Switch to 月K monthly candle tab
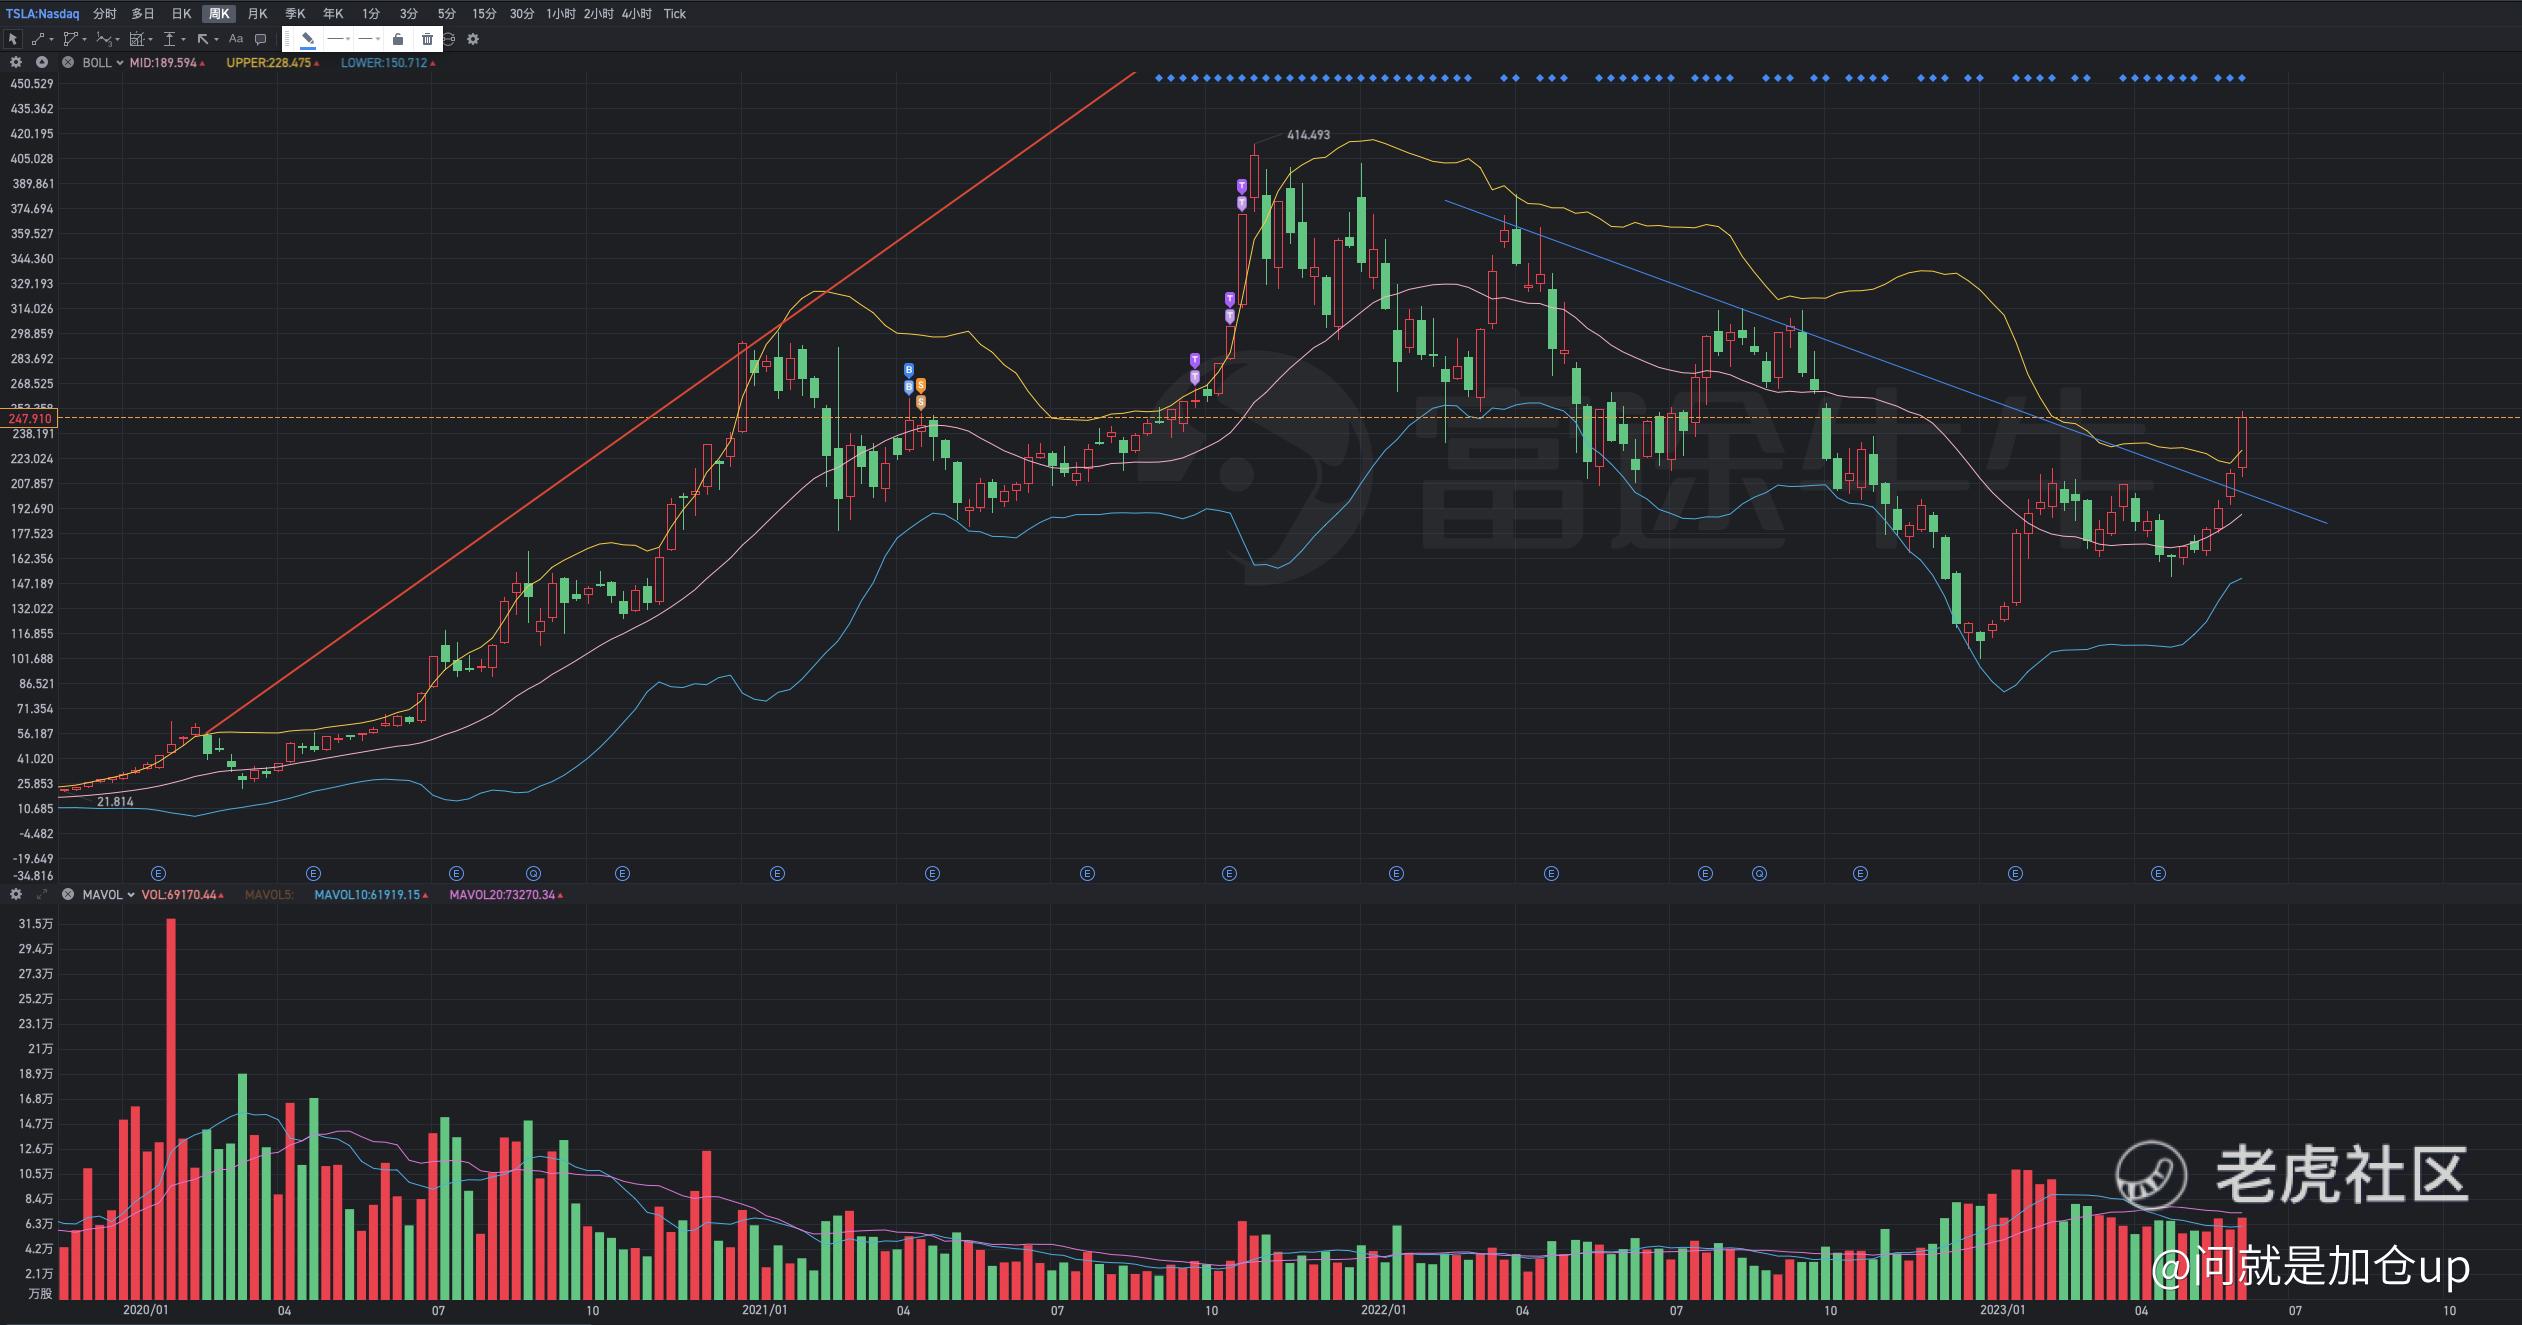Image resolution: width=2522 pixels, height=1325 pixels. pos(258,14)
